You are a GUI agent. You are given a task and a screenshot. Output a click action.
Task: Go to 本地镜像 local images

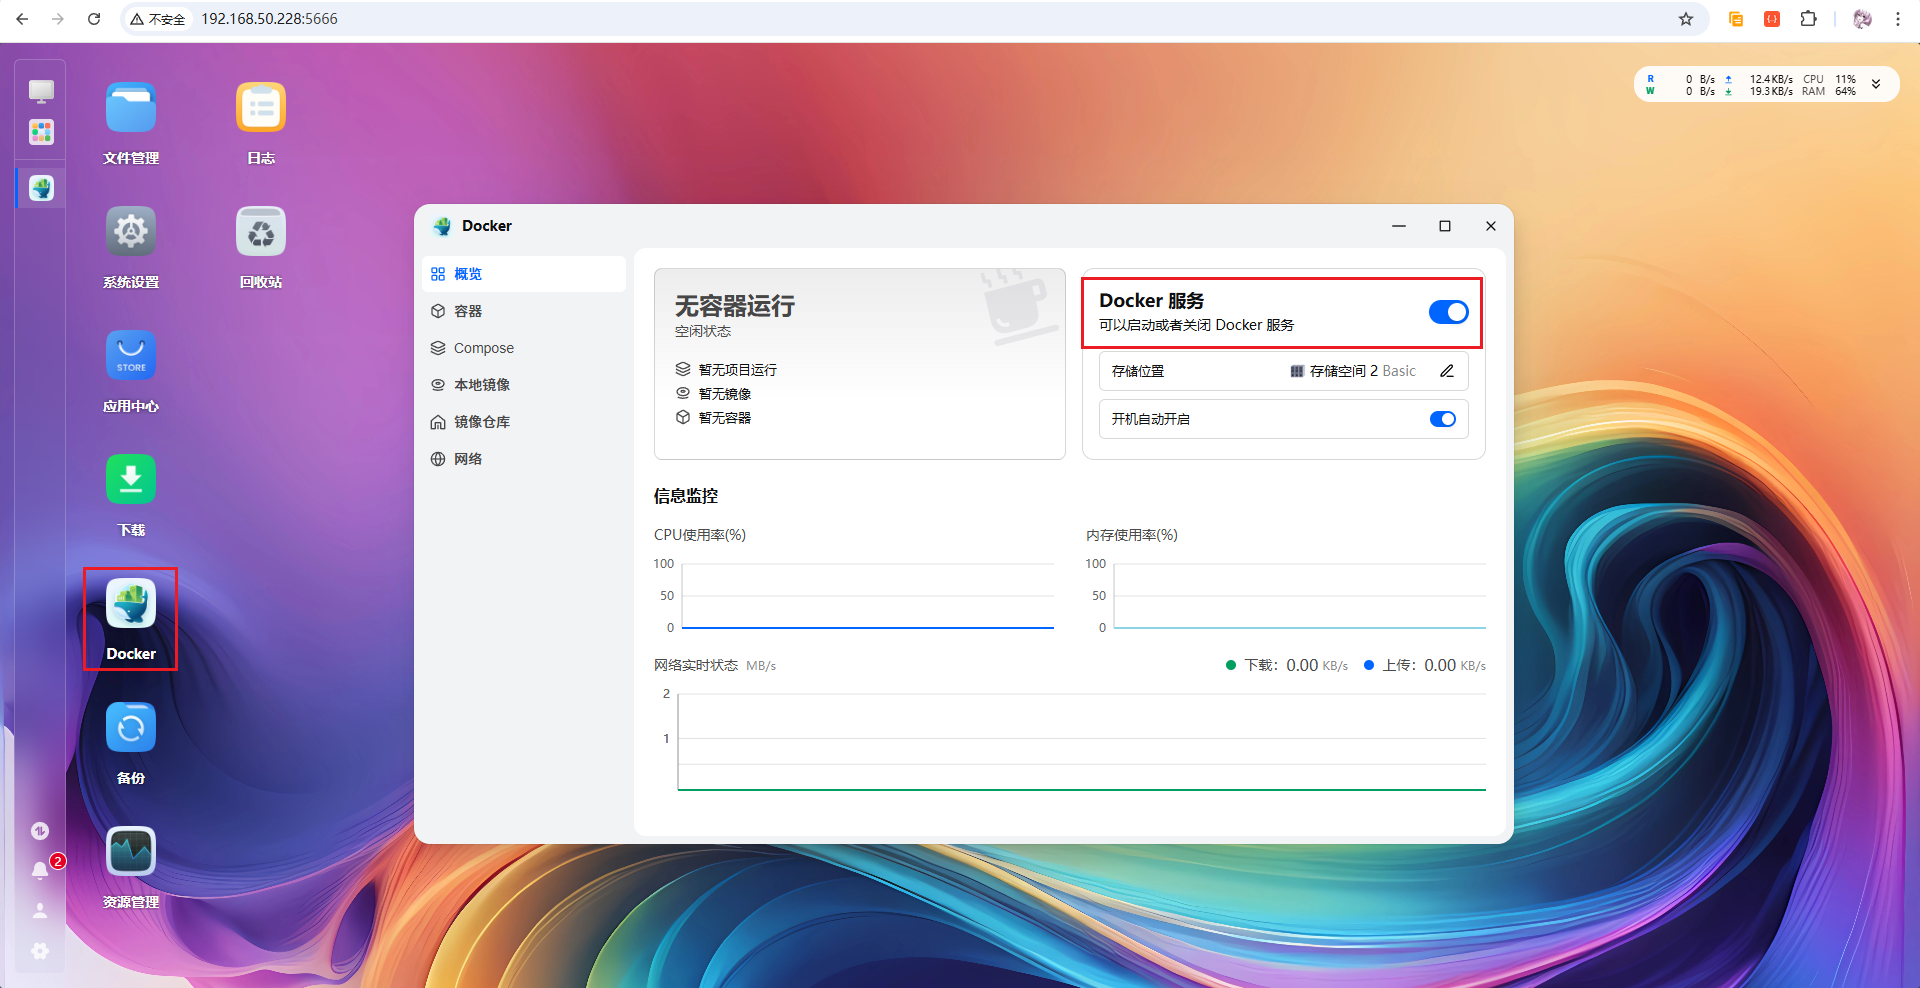481,385
